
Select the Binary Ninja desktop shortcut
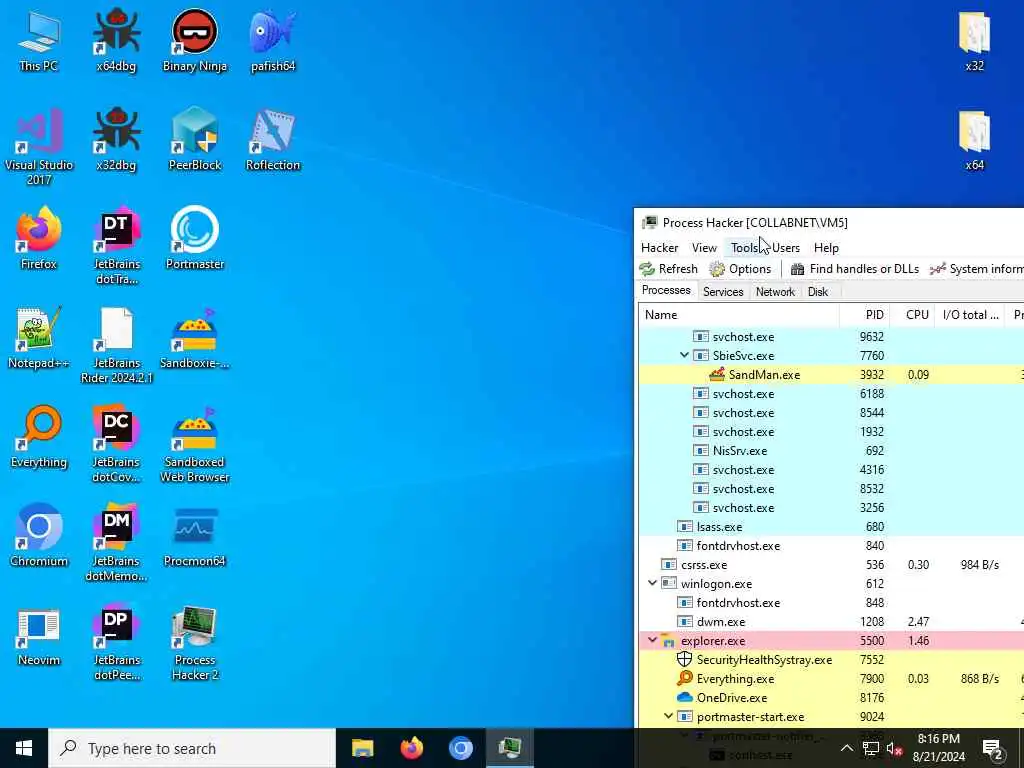[195, 40]
